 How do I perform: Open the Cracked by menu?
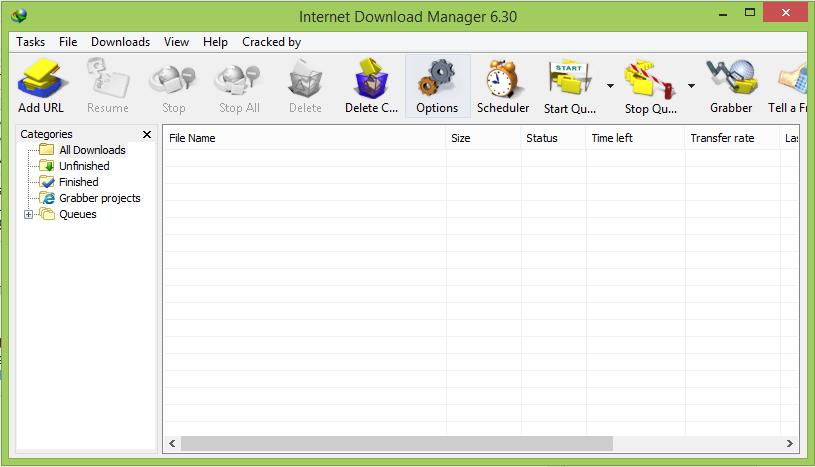271,42
